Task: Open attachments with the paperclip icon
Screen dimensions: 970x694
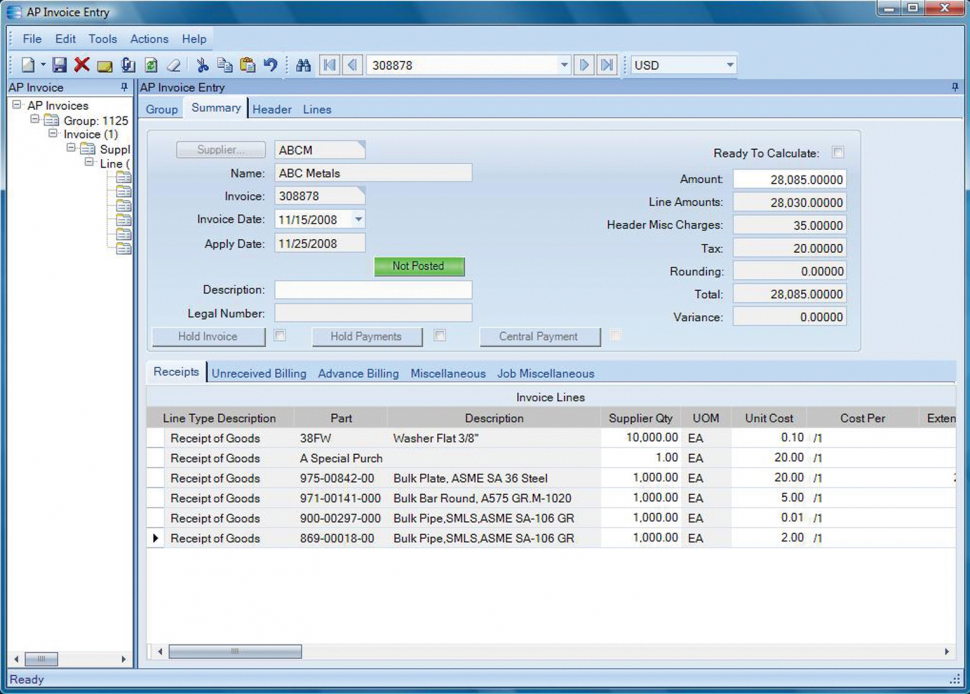Action: pos(128,65)
